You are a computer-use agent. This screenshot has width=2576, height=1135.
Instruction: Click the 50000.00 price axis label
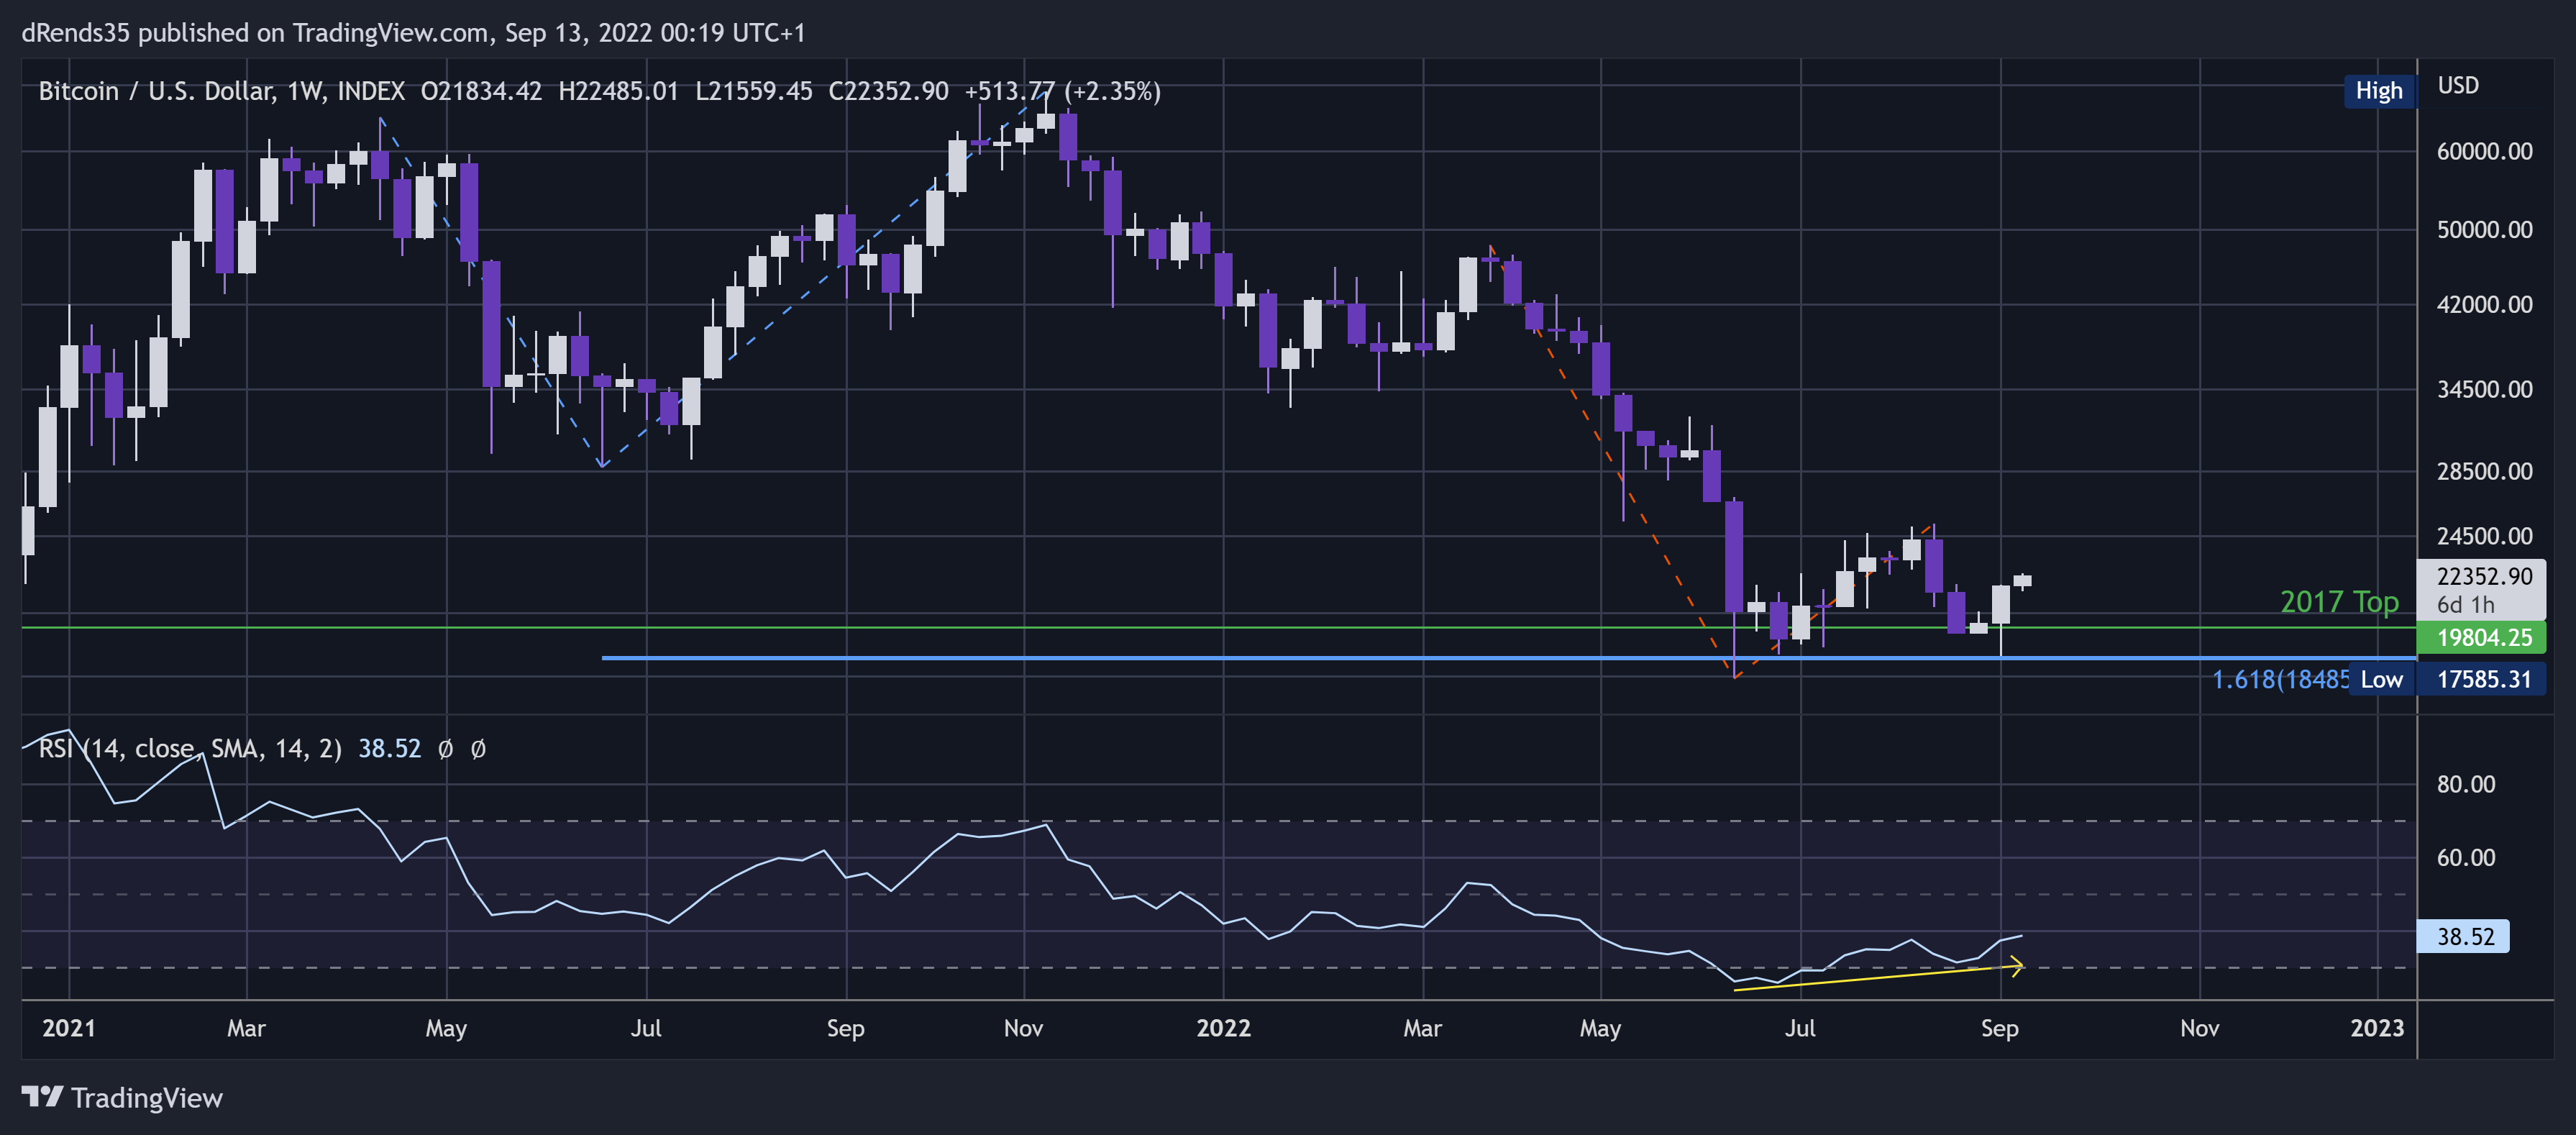point(2484,229)
